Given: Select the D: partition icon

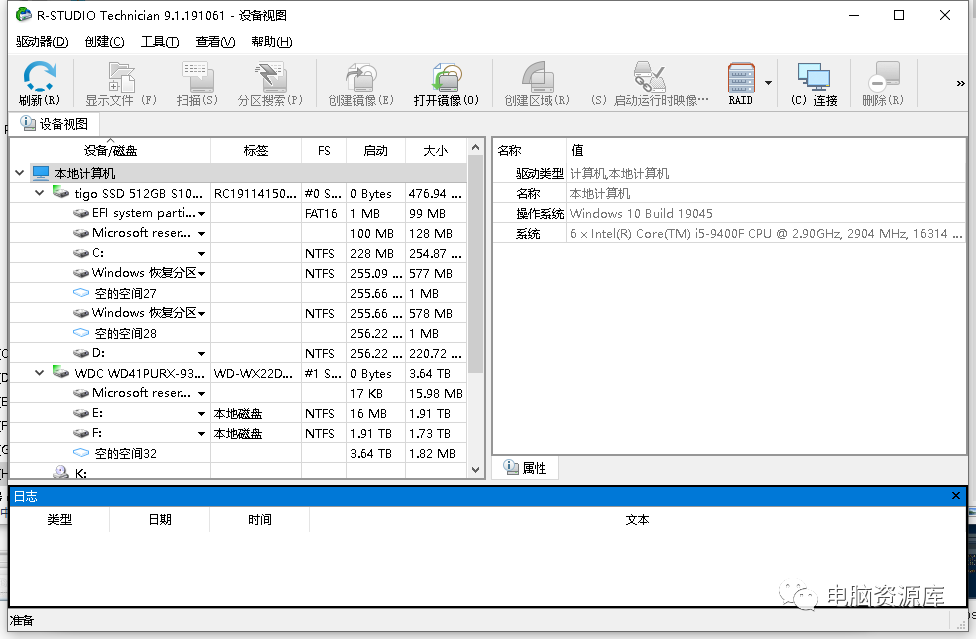Looking at the screenshot, I should click(x=81, y=353).
